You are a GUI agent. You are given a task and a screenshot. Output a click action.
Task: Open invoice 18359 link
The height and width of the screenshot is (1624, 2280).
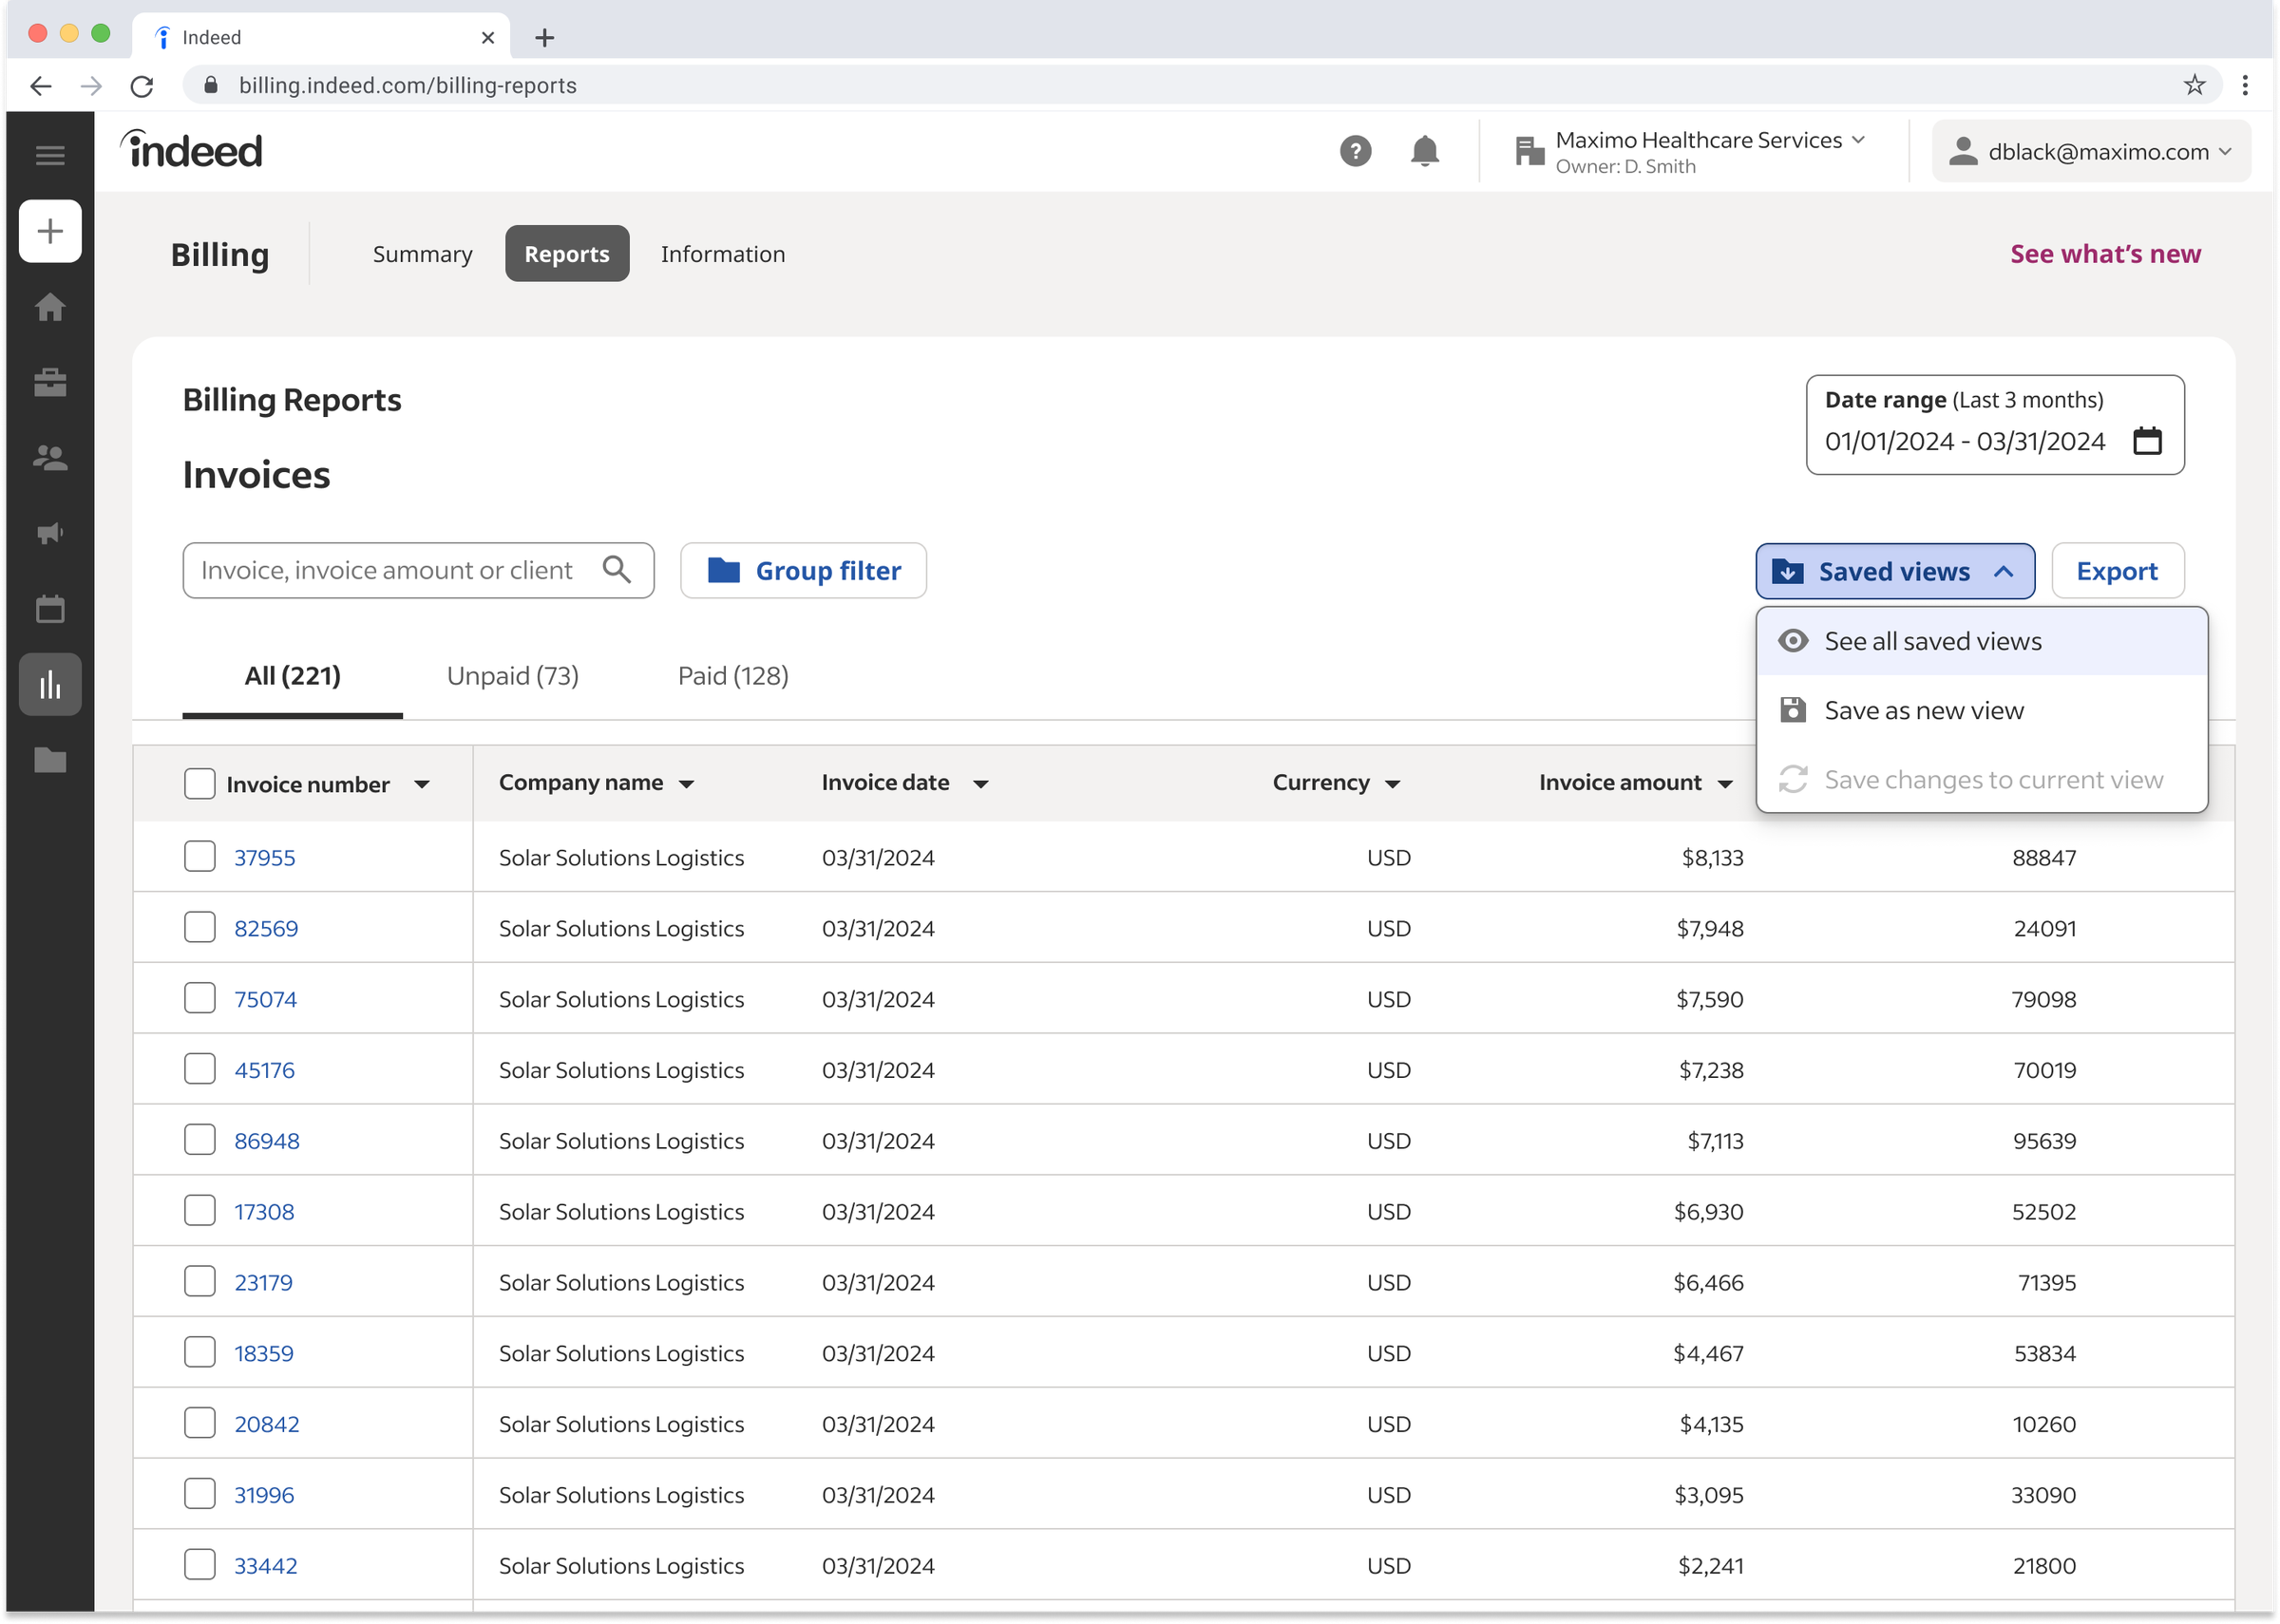click(264, 1353)
